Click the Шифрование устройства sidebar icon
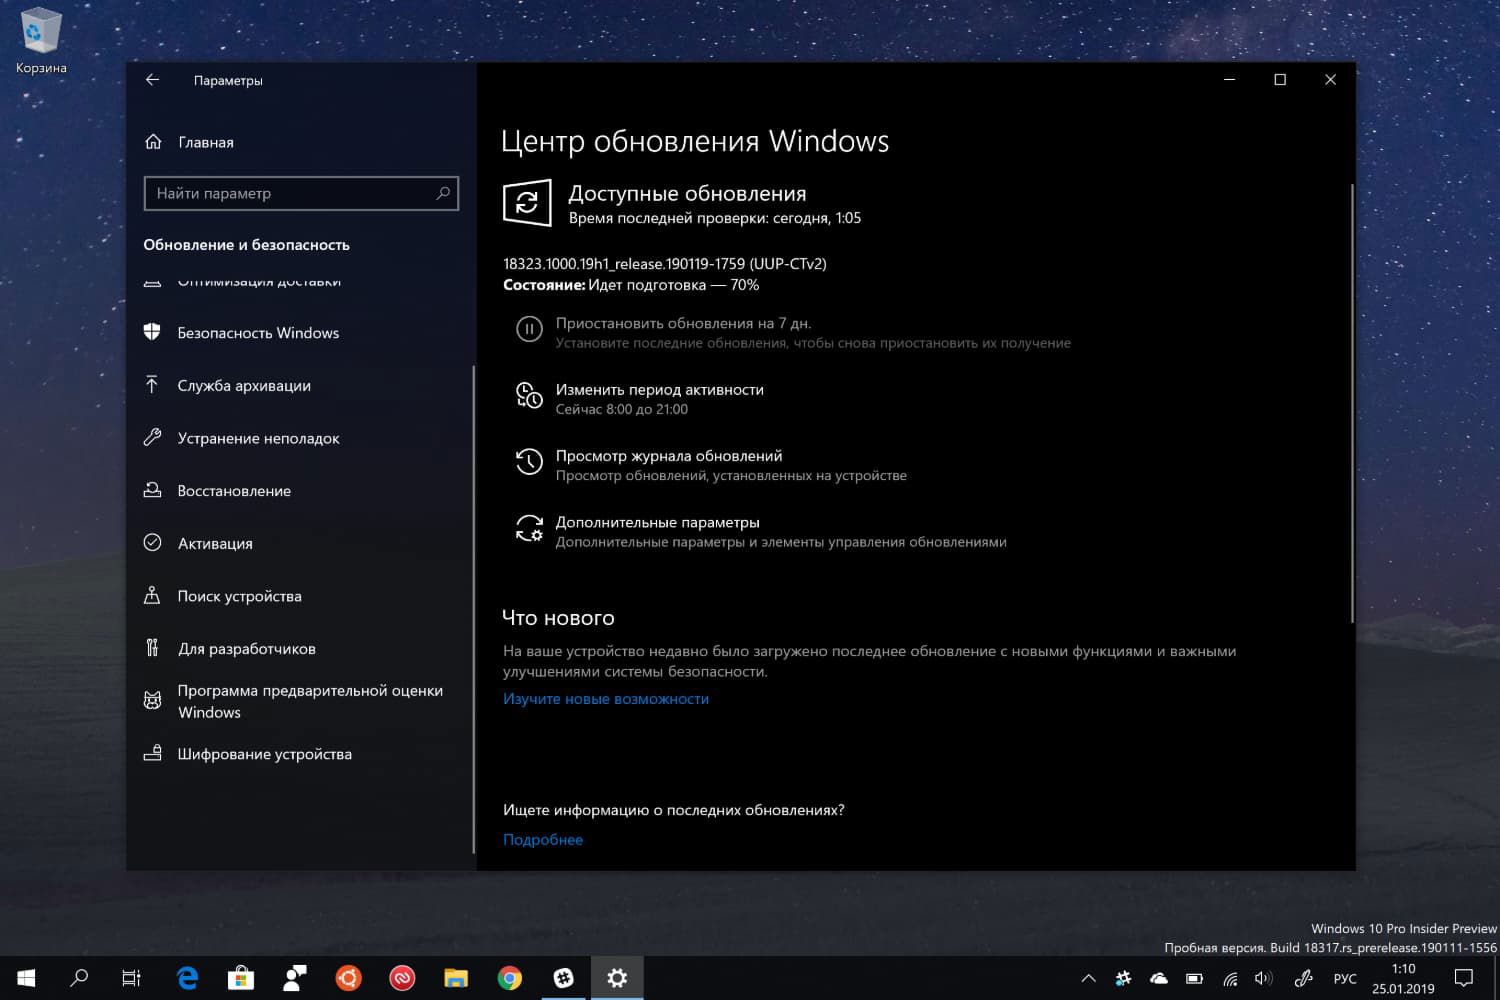 [x=154, y=753]
